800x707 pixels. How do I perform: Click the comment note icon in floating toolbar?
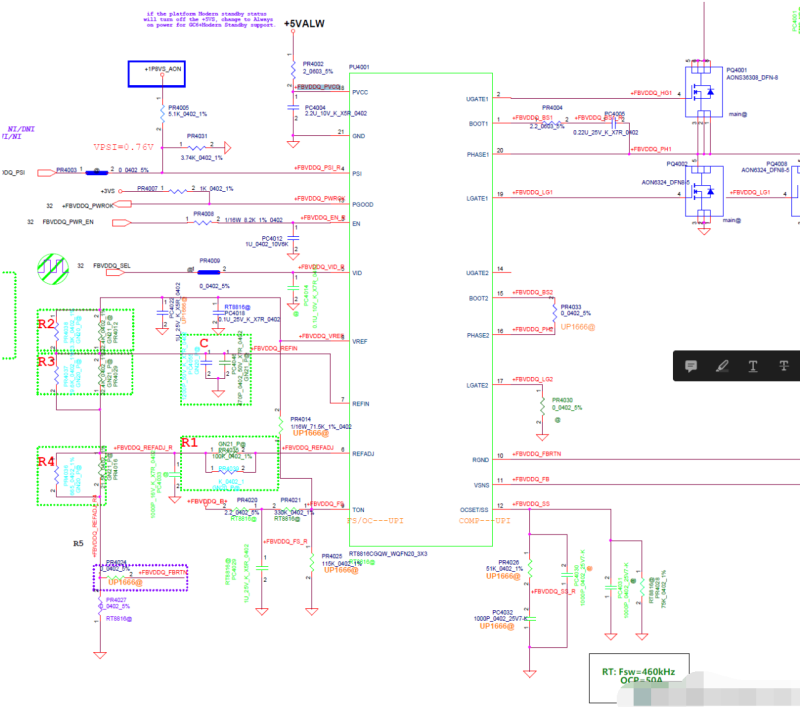[690, 366]
